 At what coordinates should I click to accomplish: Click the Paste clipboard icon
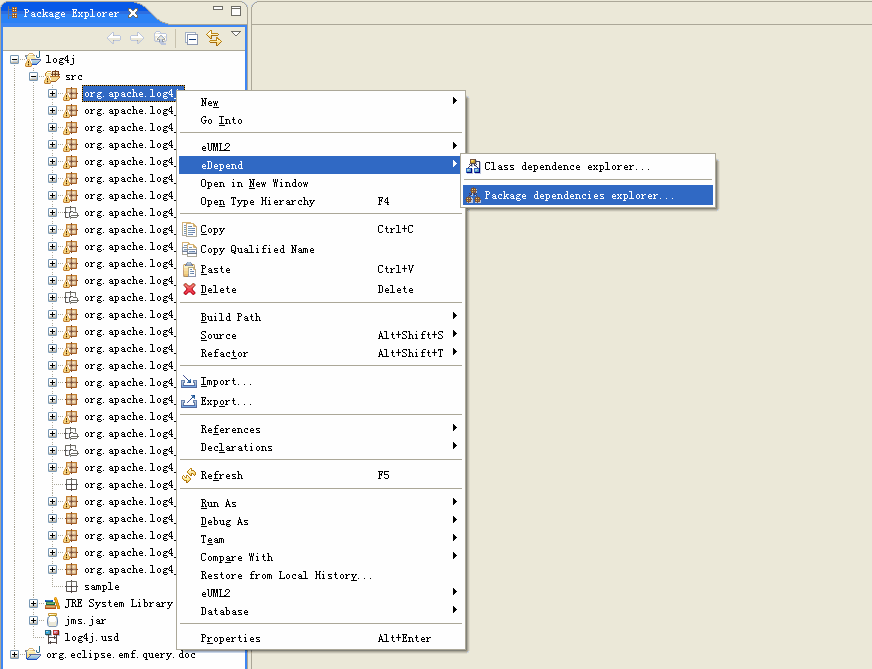[x=190, y=269]
